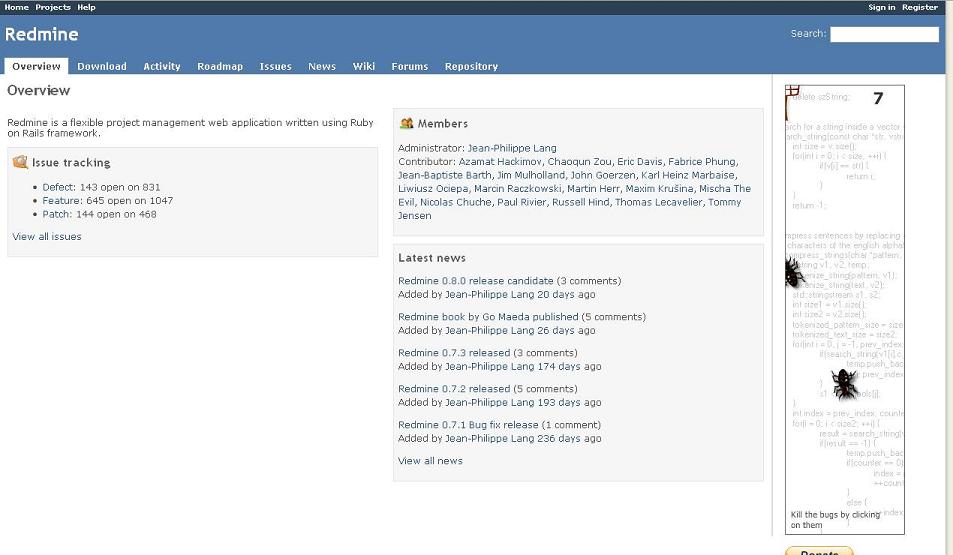The width and height of the screenshot is (953, 555).
Task: Open John Goerzen's profile
Action: (603, 175)
